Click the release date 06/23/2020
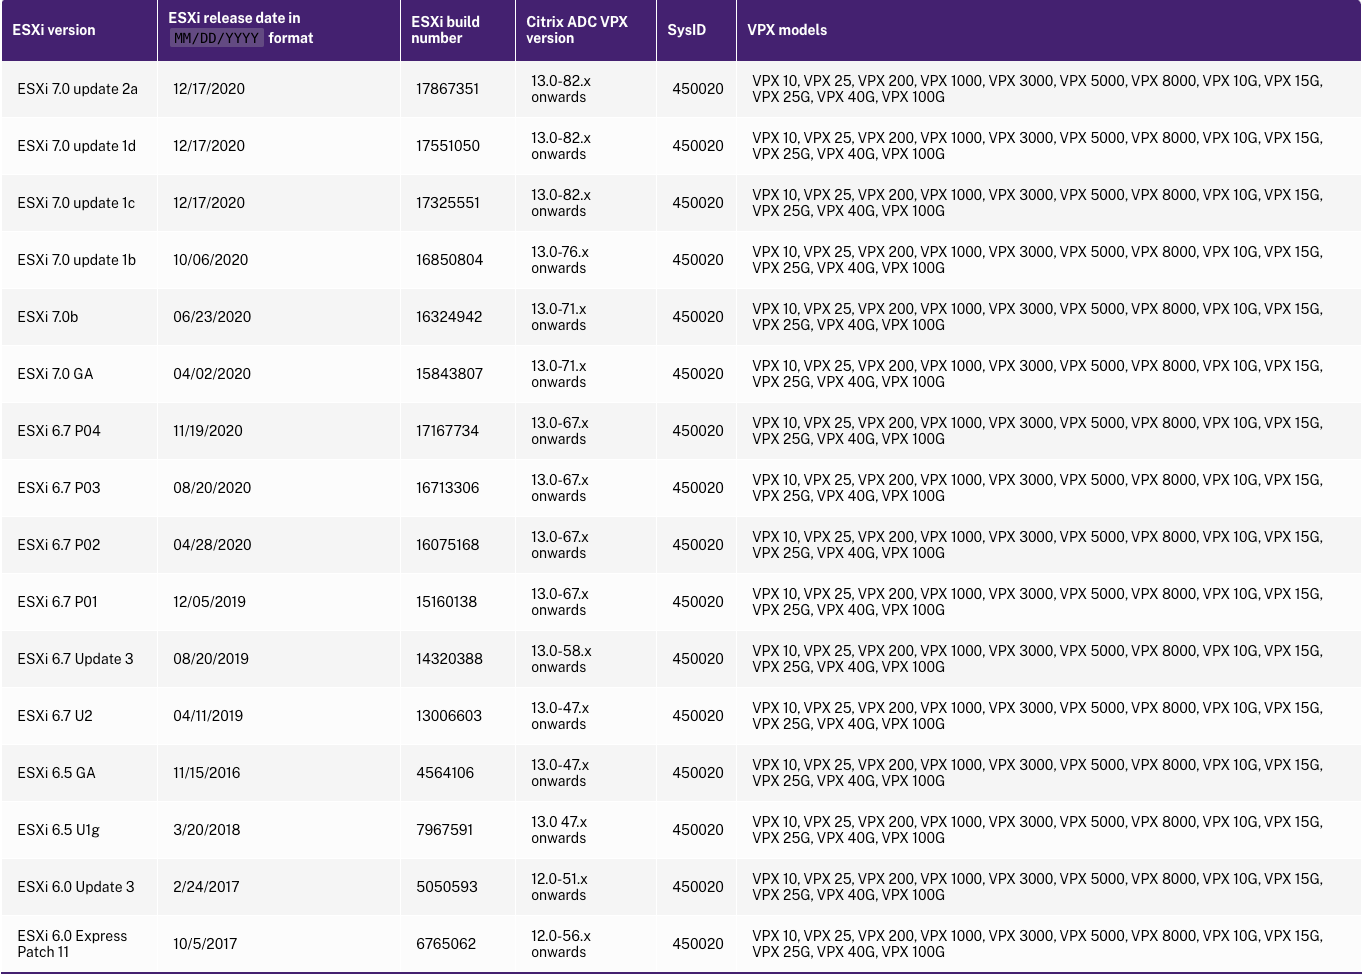The width and height of the screenshot is (1362, 974). coord(212,317)
